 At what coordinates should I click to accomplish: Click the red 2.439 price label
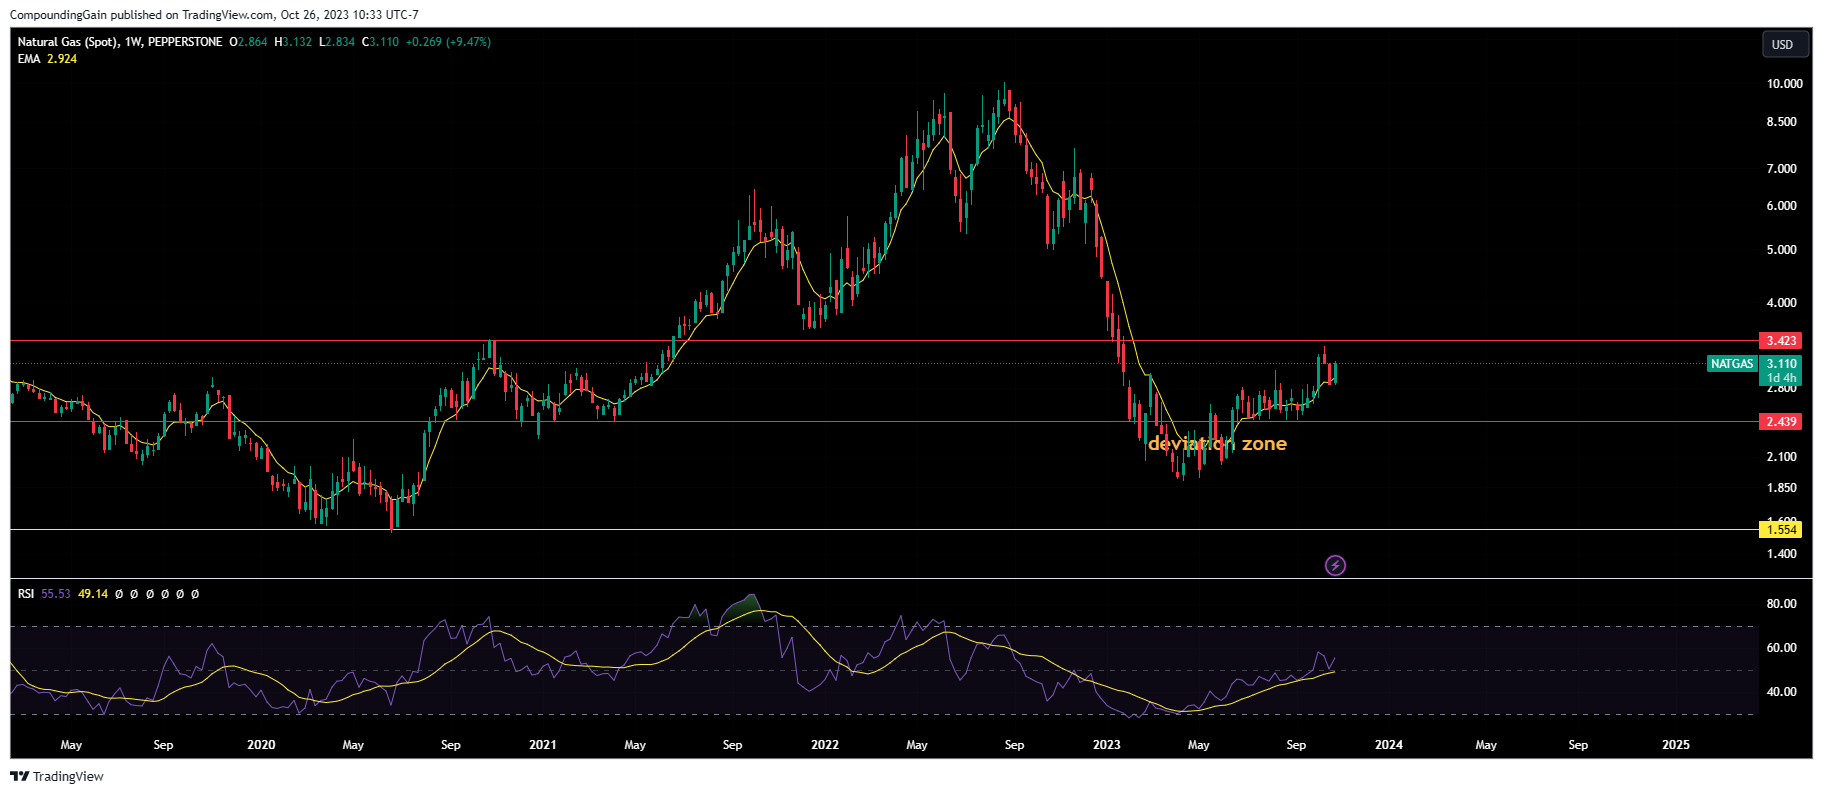(x=1781, y=422)
